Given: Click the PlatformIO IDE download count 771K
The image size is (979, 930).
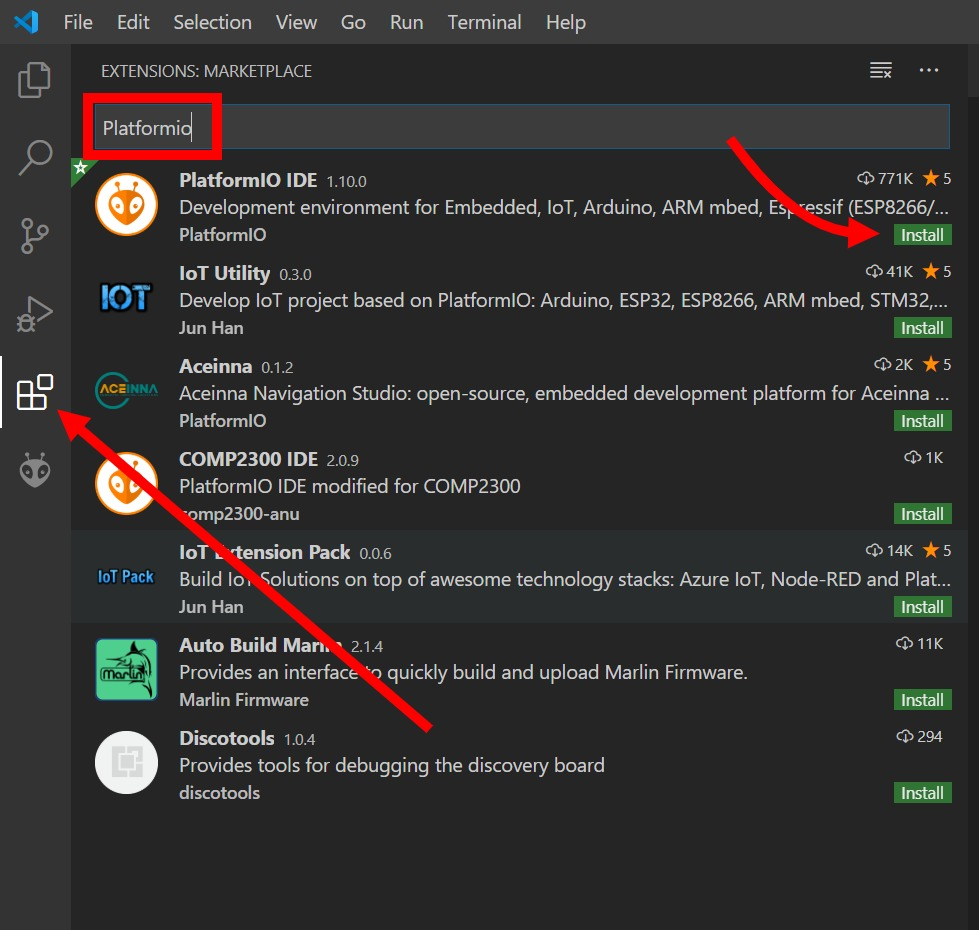Looking at the screenshot, I should pyautogui.click(x=885, y=179).
